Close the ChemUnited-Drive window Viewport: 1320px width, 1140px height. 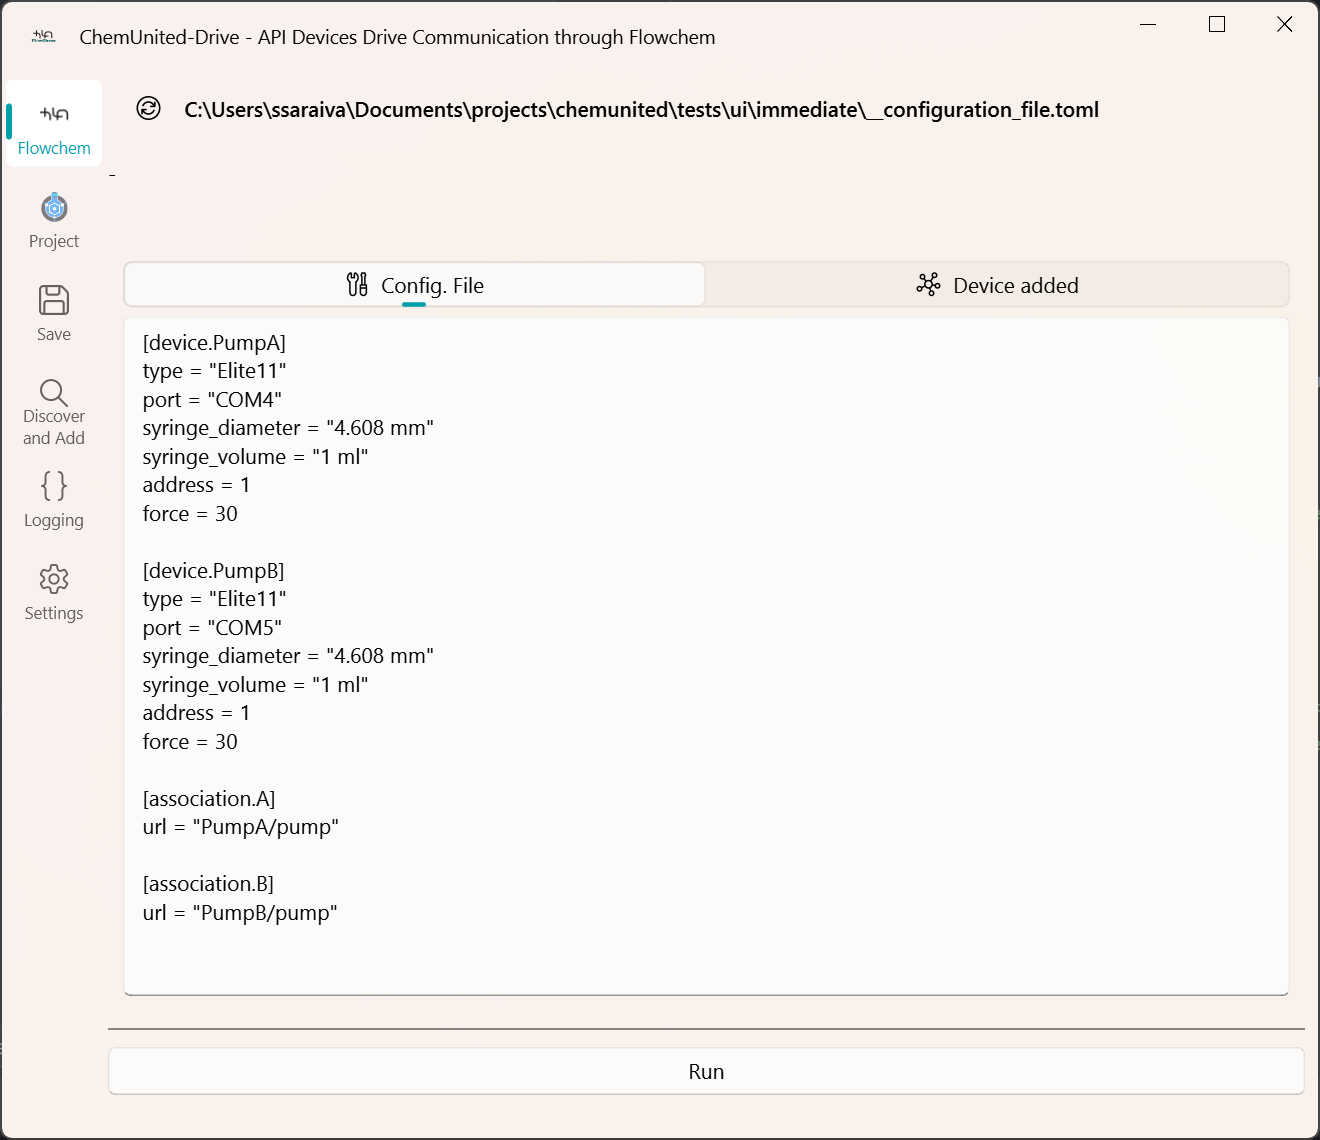pos(1285,24)
